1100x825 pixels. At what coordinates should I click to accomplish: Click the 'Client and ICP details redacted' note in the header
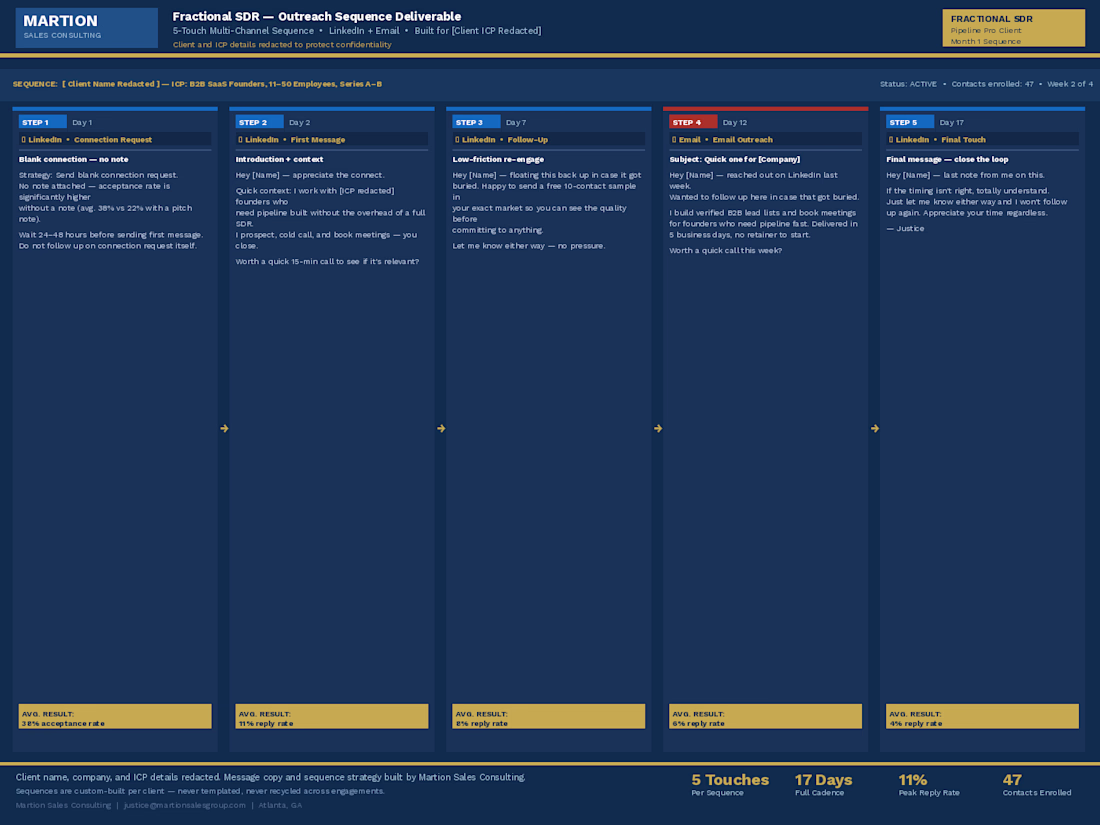[282, 44]
